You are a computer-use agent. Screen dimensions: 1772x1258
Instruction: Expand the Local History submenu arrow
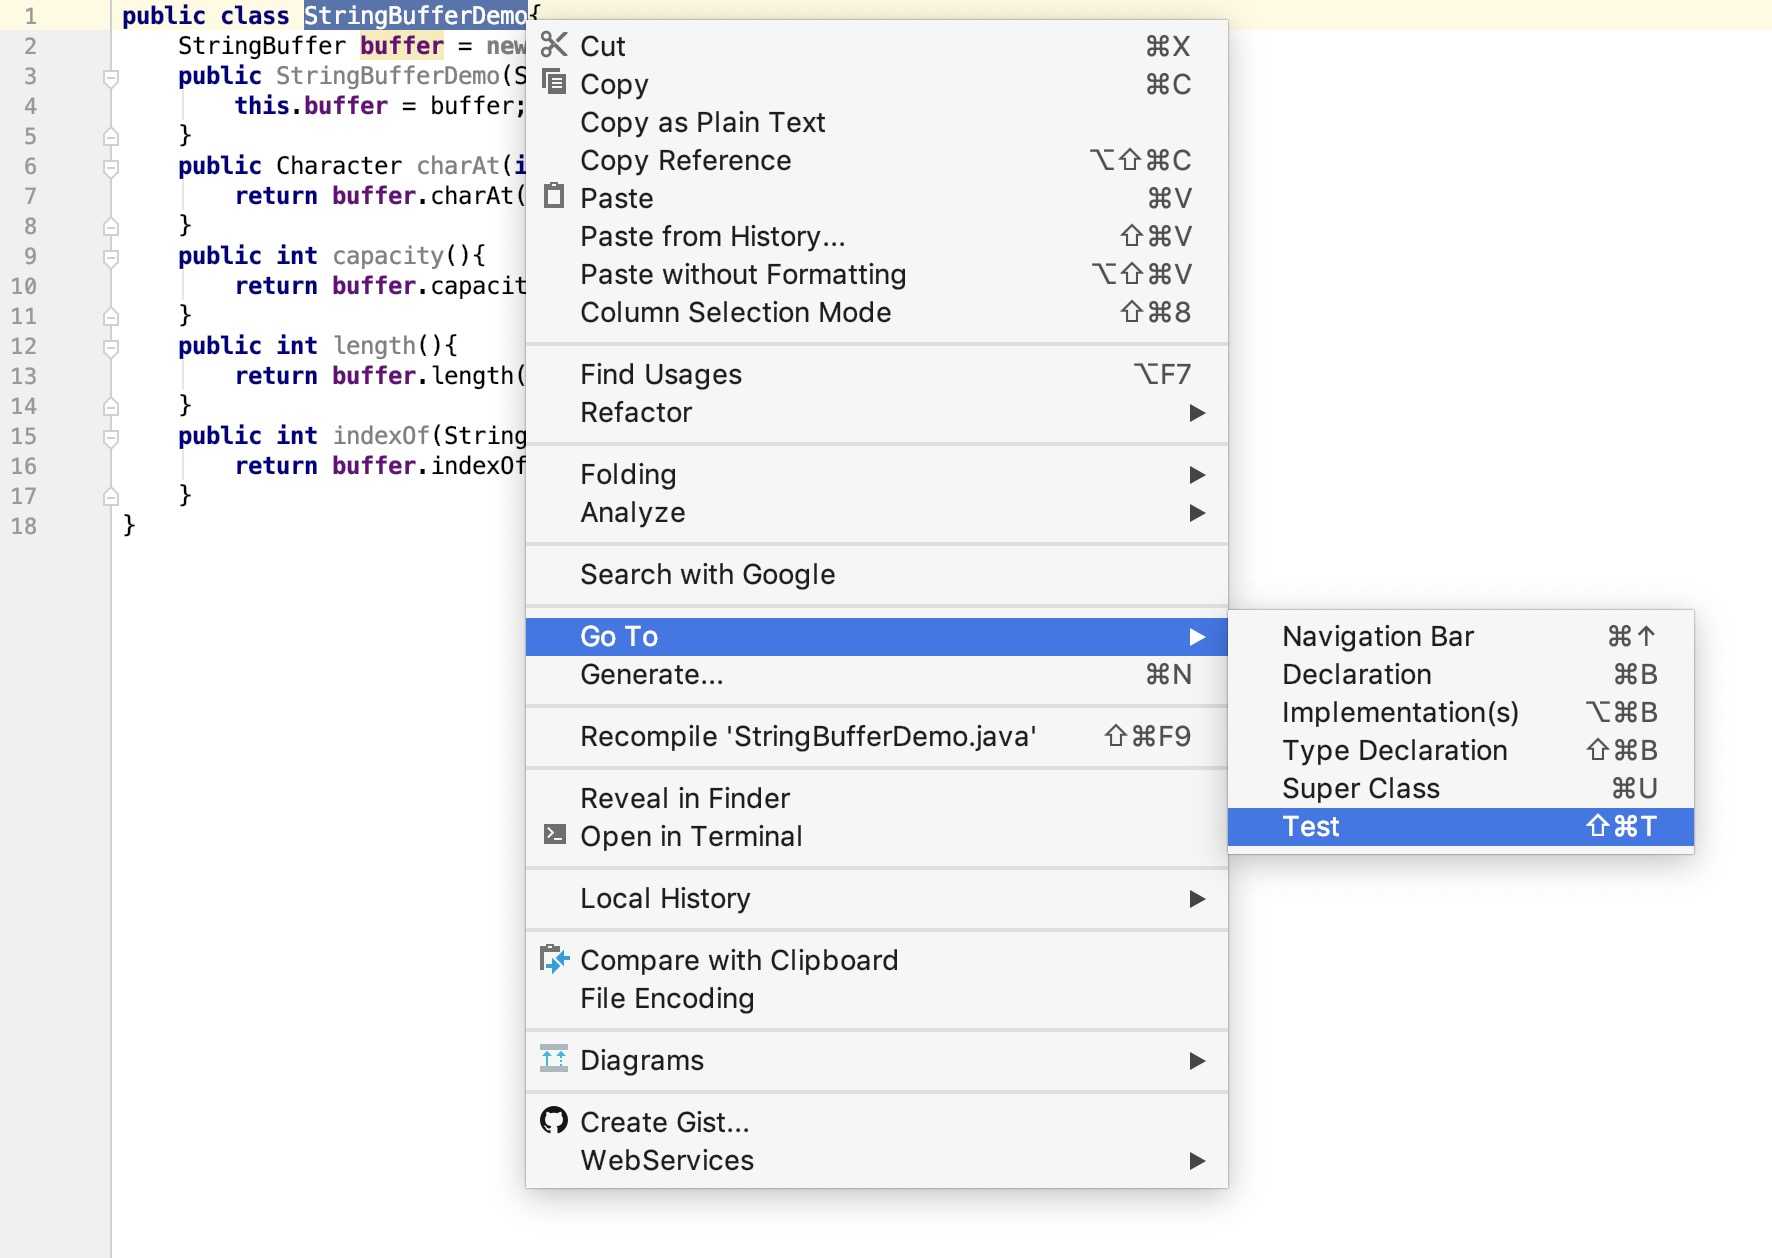(x=1197, y=899)
